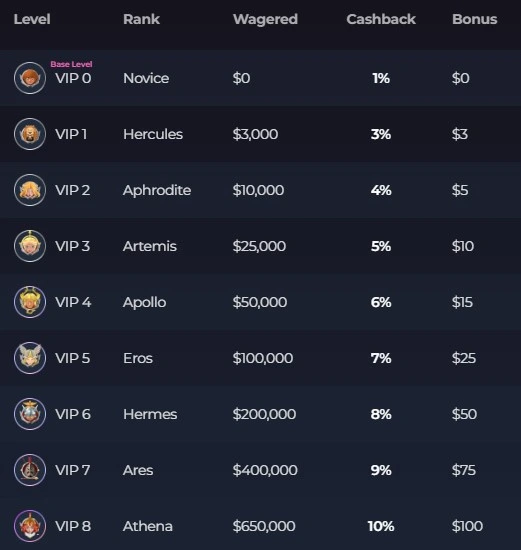Click the Level column header
The height and width of the screenshot is (550, 521).
32,19
